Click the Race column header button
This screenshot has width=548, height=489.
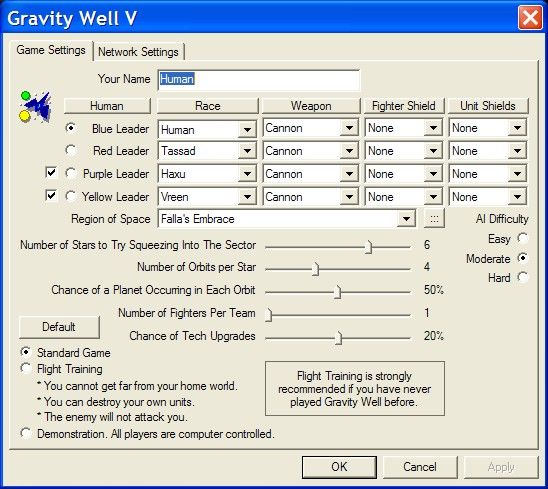(x=208, y=106)
